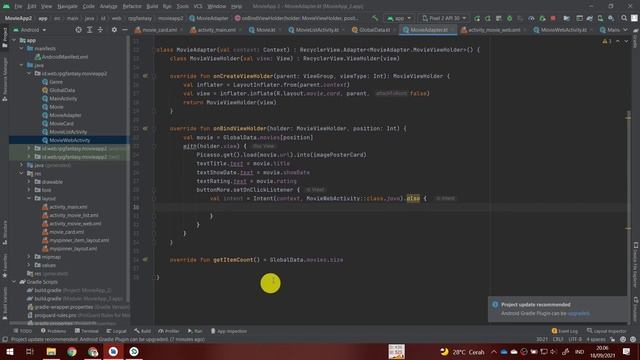
Task: Click the Profile app icon in toolbar
Action: (x=531, y=18)
